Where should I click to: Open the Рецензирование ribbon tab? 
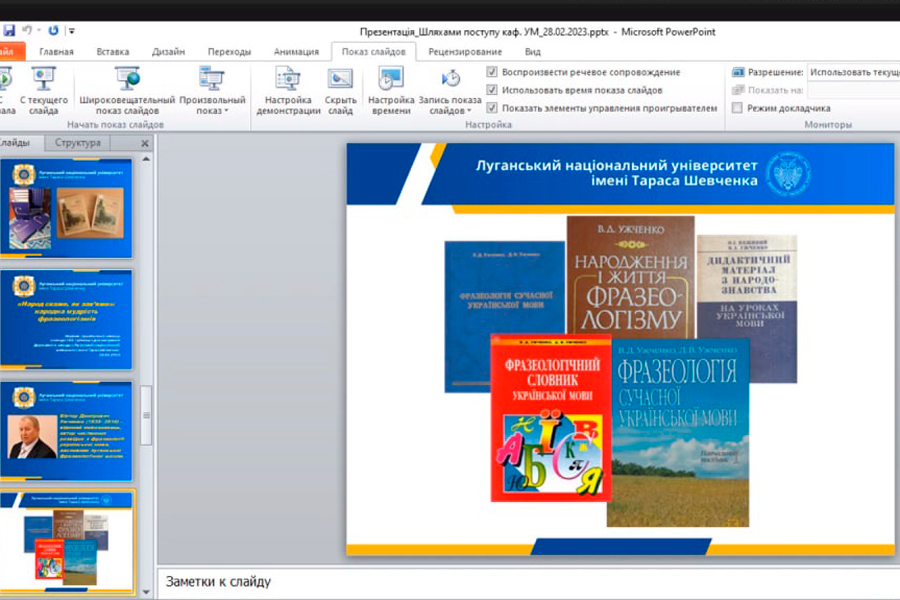coord(465,52)
